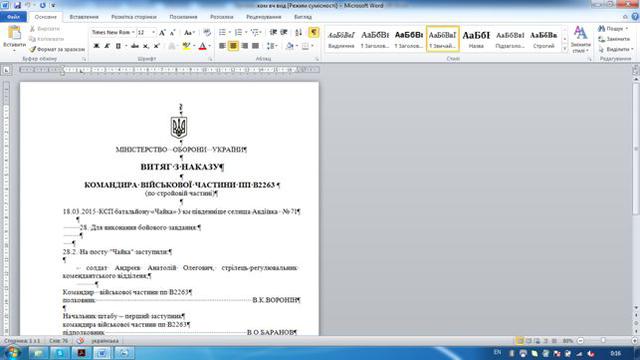Click the Increase Indent icon
The image size is (640, 360).
(284, 32)
